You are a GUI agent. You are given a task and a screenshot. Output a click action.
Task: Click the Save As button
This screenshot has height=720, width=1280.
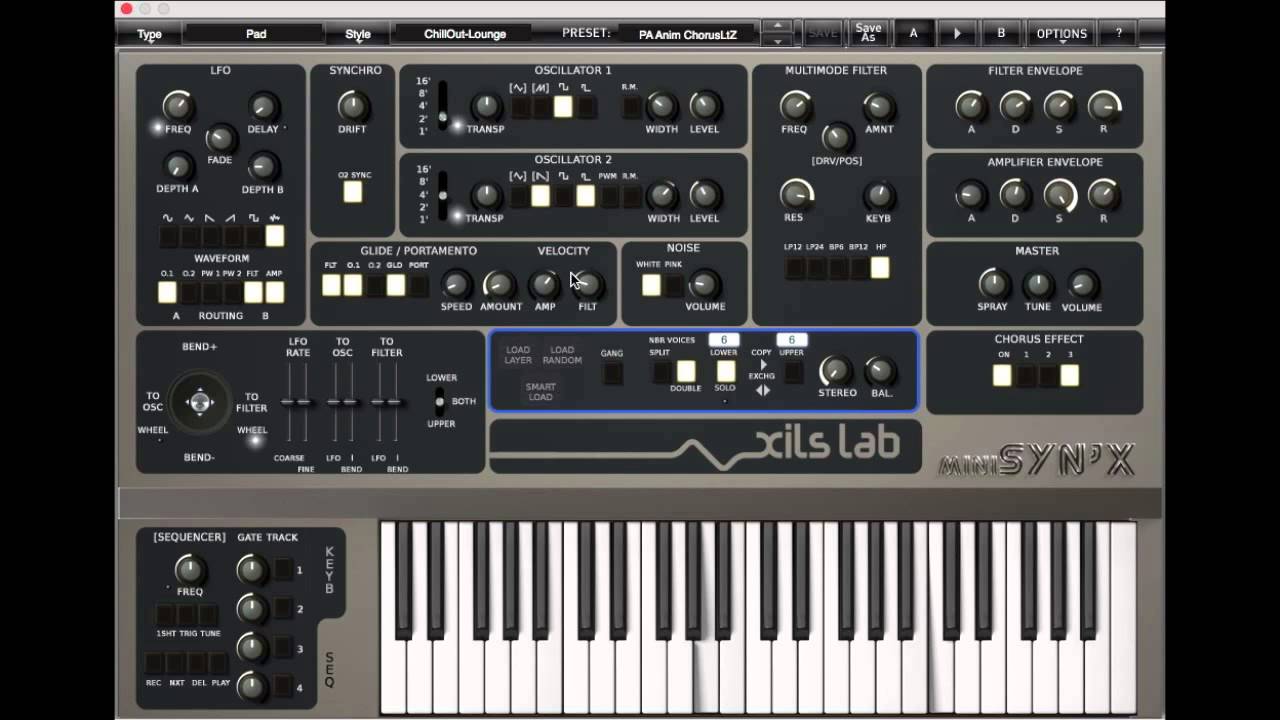point(868,33)
